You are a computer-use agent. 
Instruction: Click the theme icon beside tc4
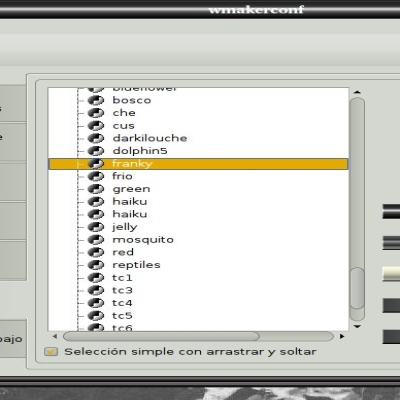(96, 303)
